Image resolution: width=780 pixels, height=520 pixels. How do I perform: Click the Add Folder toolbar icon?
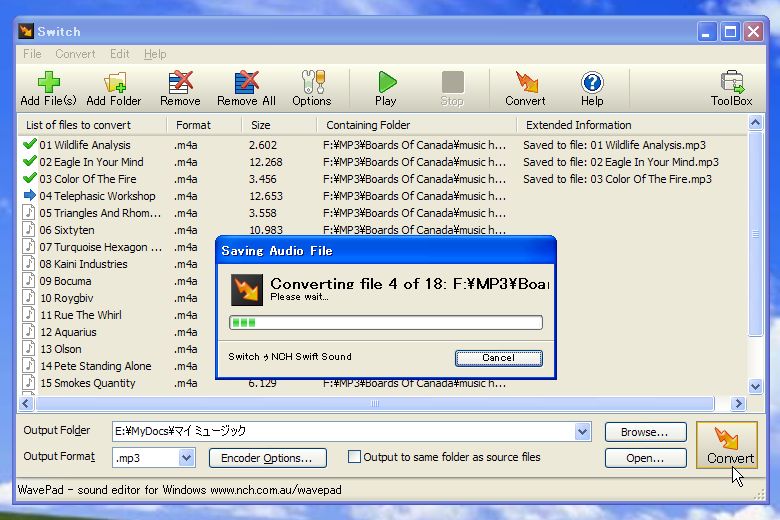(114, 82)
